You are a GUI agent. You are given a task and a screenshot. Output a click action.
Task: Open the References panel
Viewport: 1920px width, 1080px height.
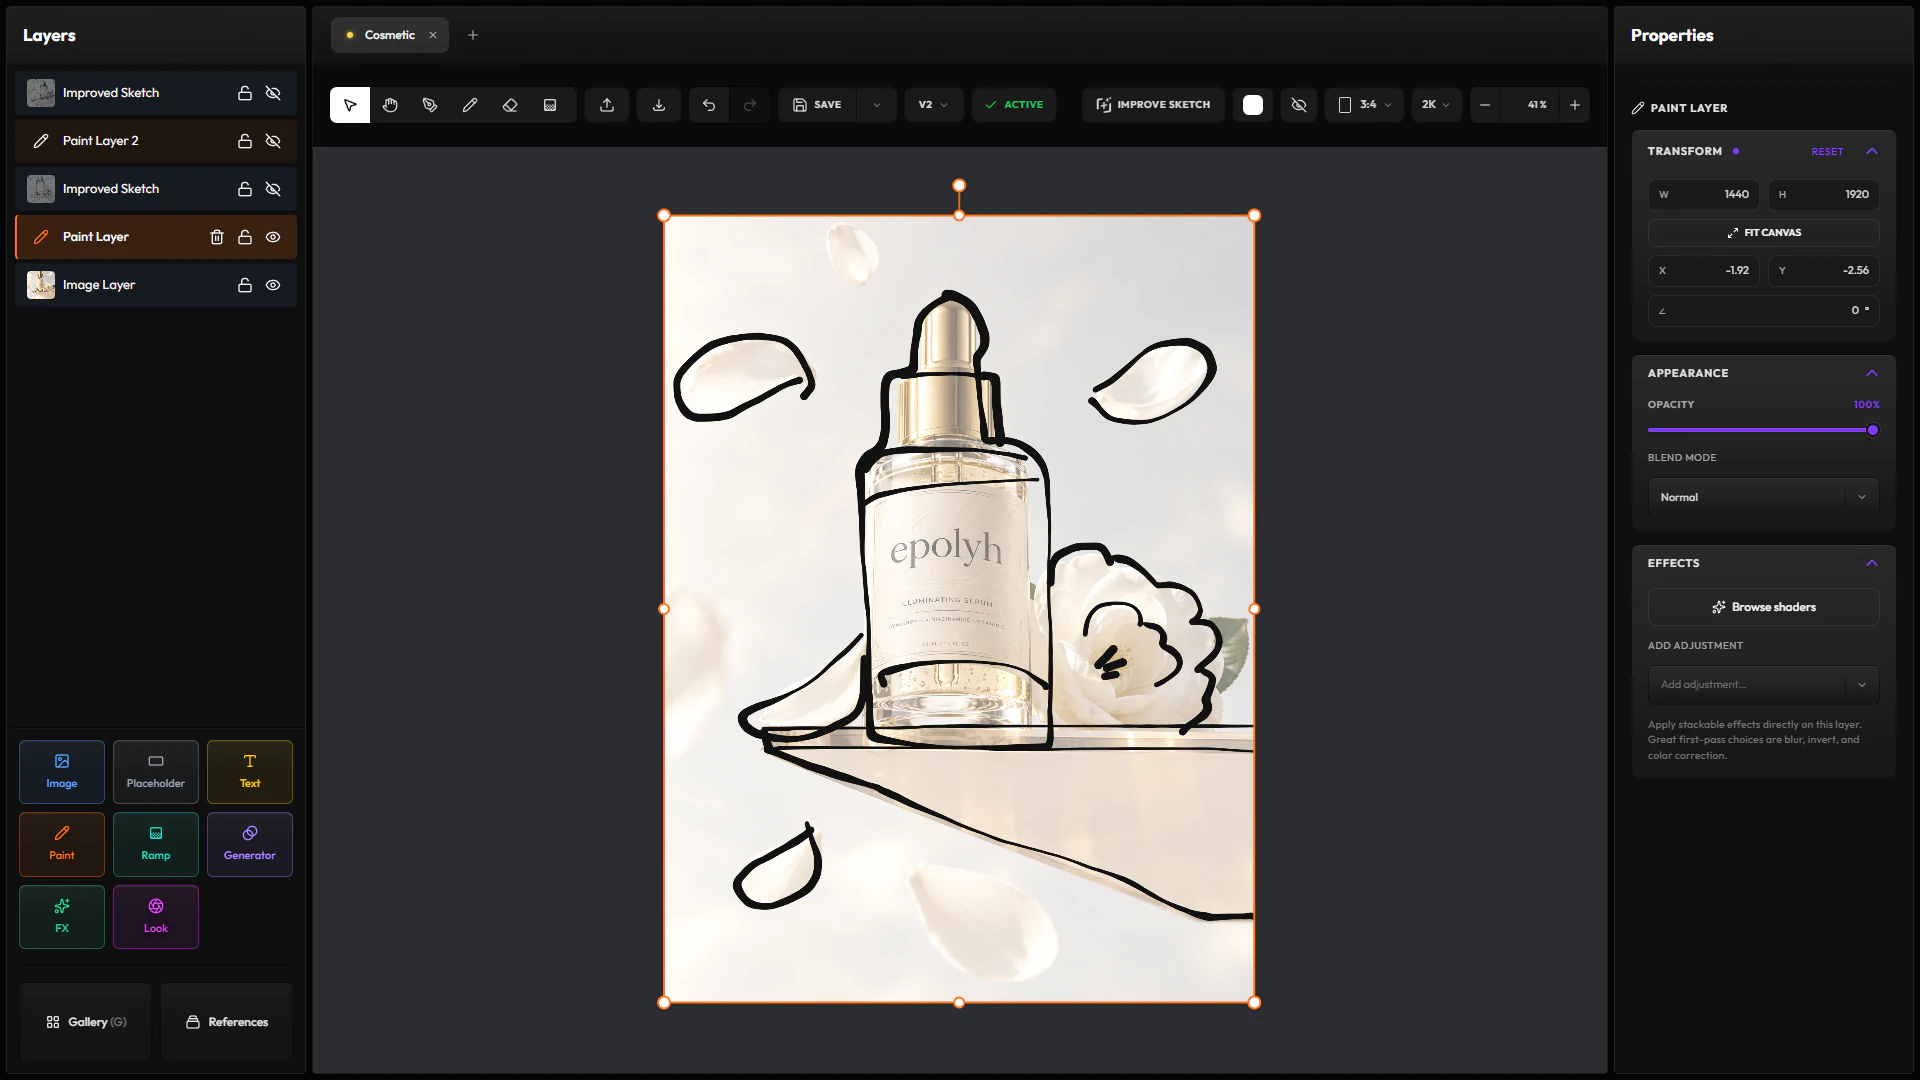pyautogui.click(x=227, y=1022)
